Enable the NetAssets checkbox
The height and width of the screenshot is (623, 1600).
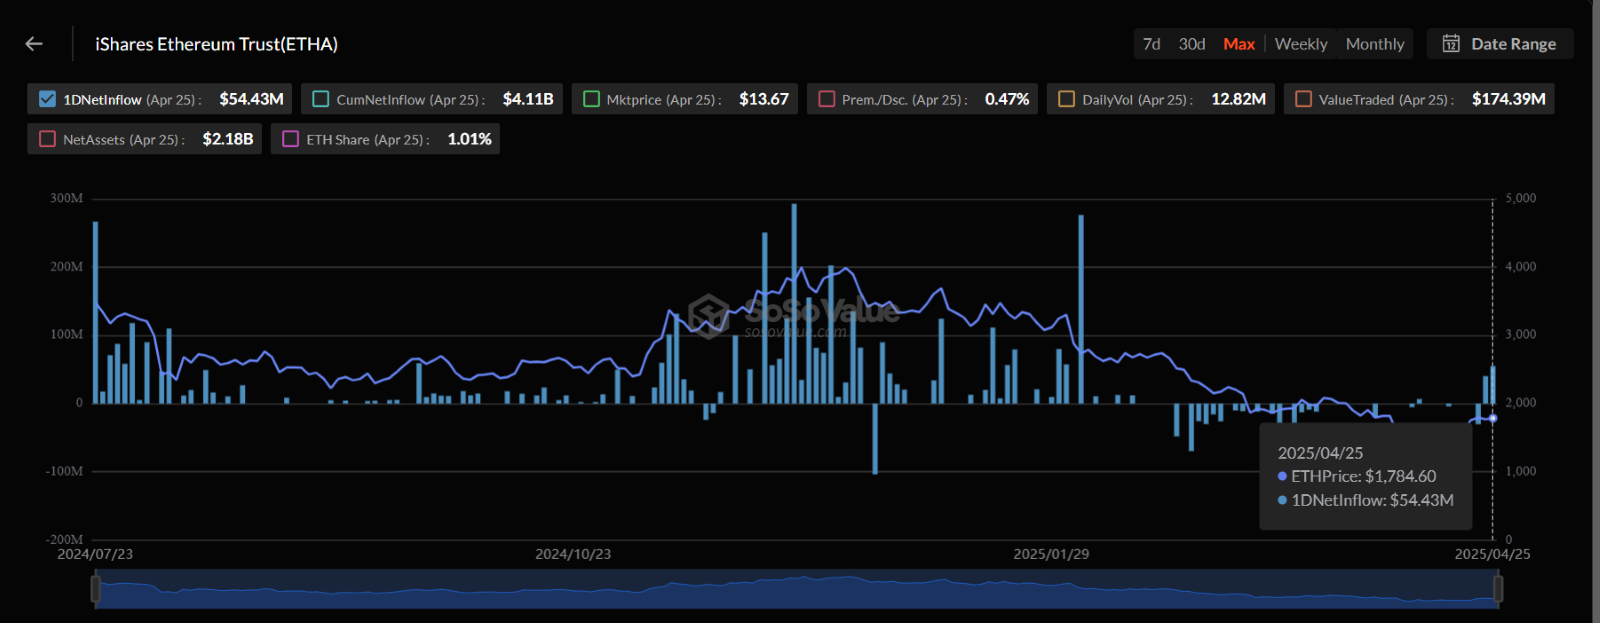[x=47, y=139]
